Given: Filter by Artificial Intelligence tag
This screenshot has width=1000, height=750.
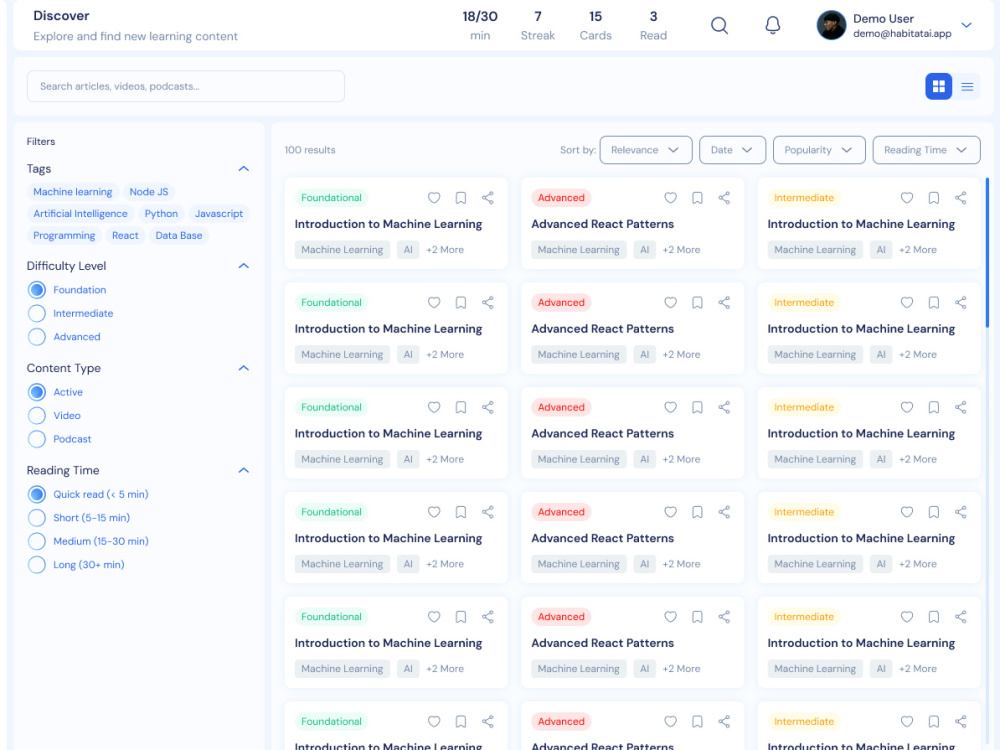Looking at the screenshot, I should pos(80,214).
